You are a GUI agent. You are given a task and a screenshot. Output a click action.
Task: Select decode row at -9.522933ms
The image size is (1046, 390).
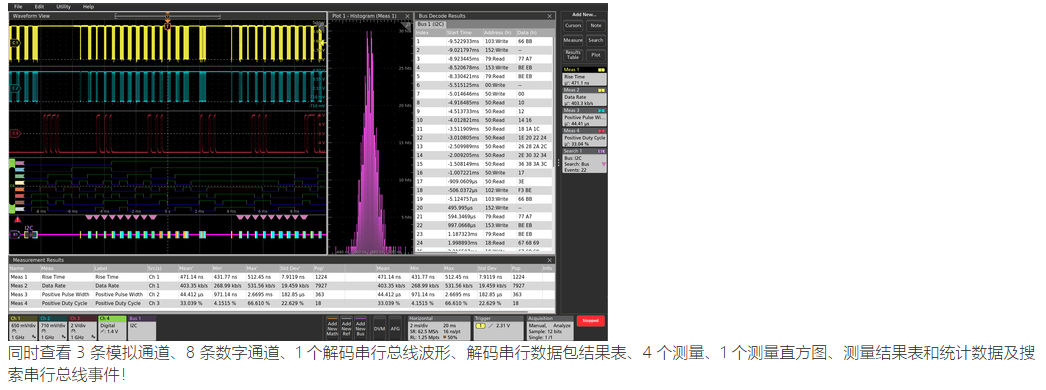[x=484, y=41]
